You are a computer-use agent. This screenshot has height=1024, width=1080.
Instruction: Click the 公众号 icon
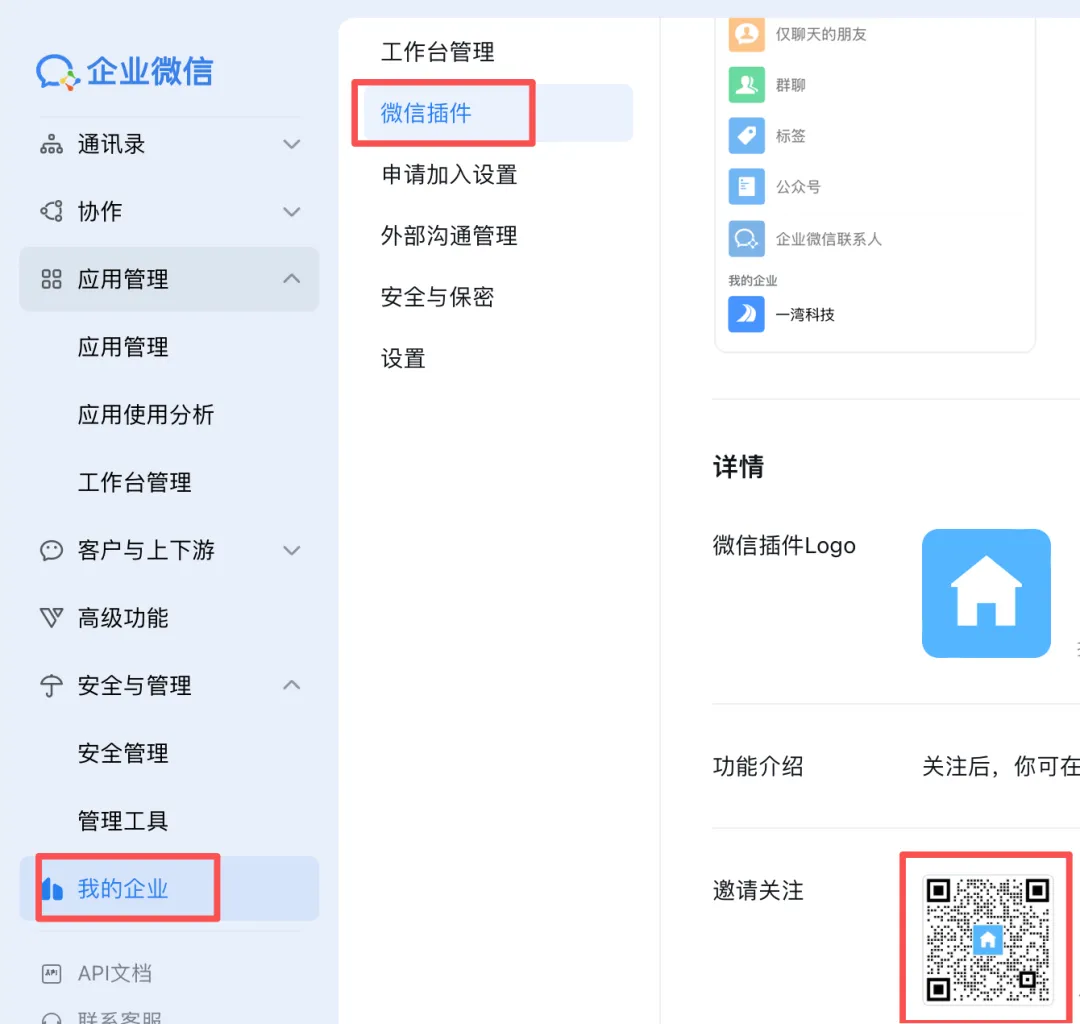[x=747, y=187]
